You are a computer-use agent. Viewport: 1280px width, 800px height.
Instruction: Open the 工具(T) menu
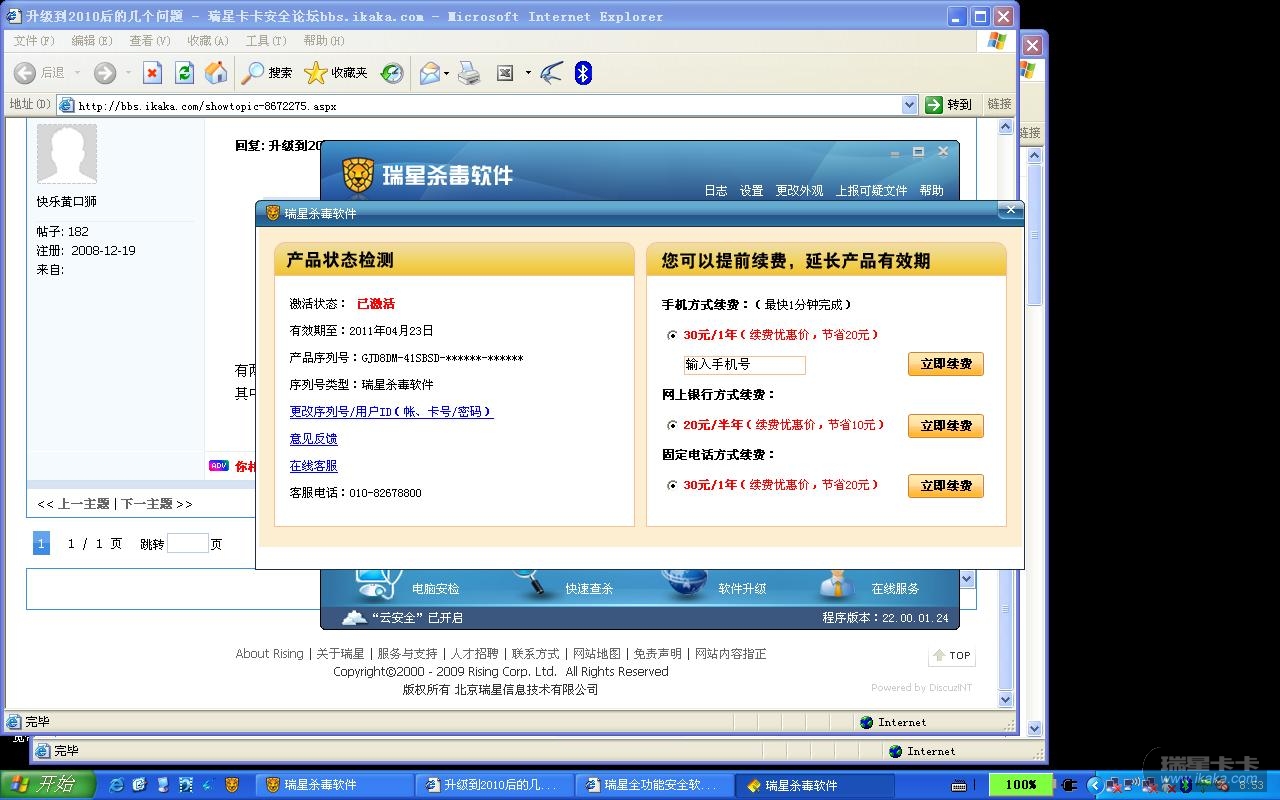coord(265,41)
